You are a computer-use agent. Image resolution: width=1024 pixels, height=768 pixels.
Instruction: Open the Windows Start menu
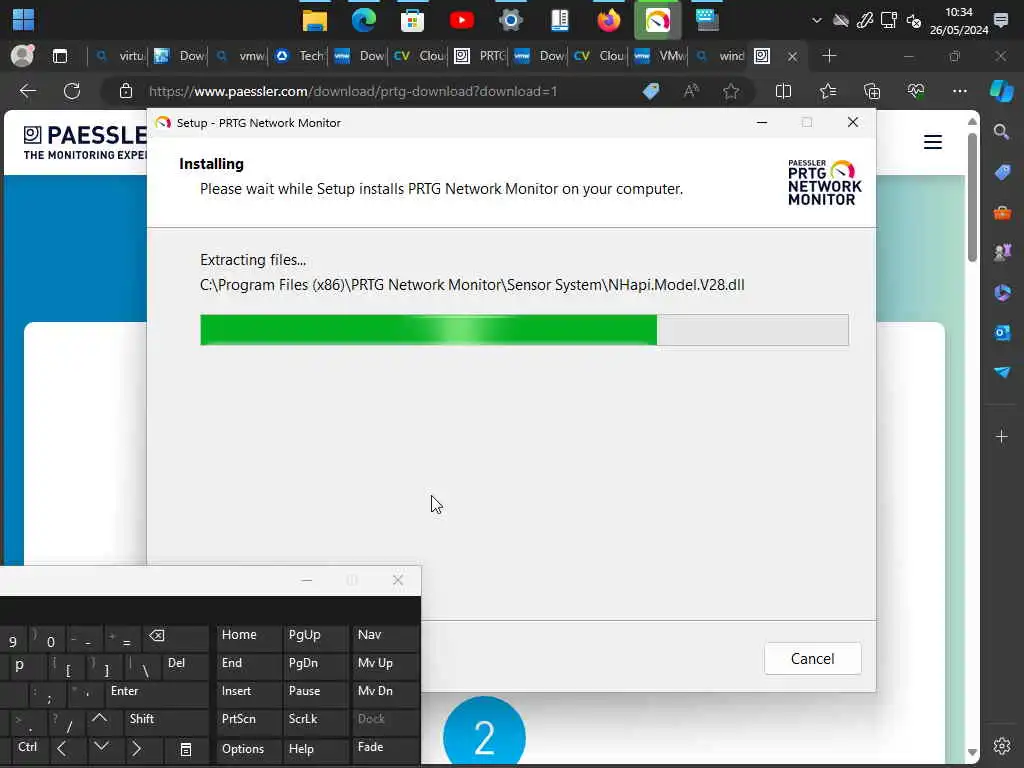tap(24, 20)
